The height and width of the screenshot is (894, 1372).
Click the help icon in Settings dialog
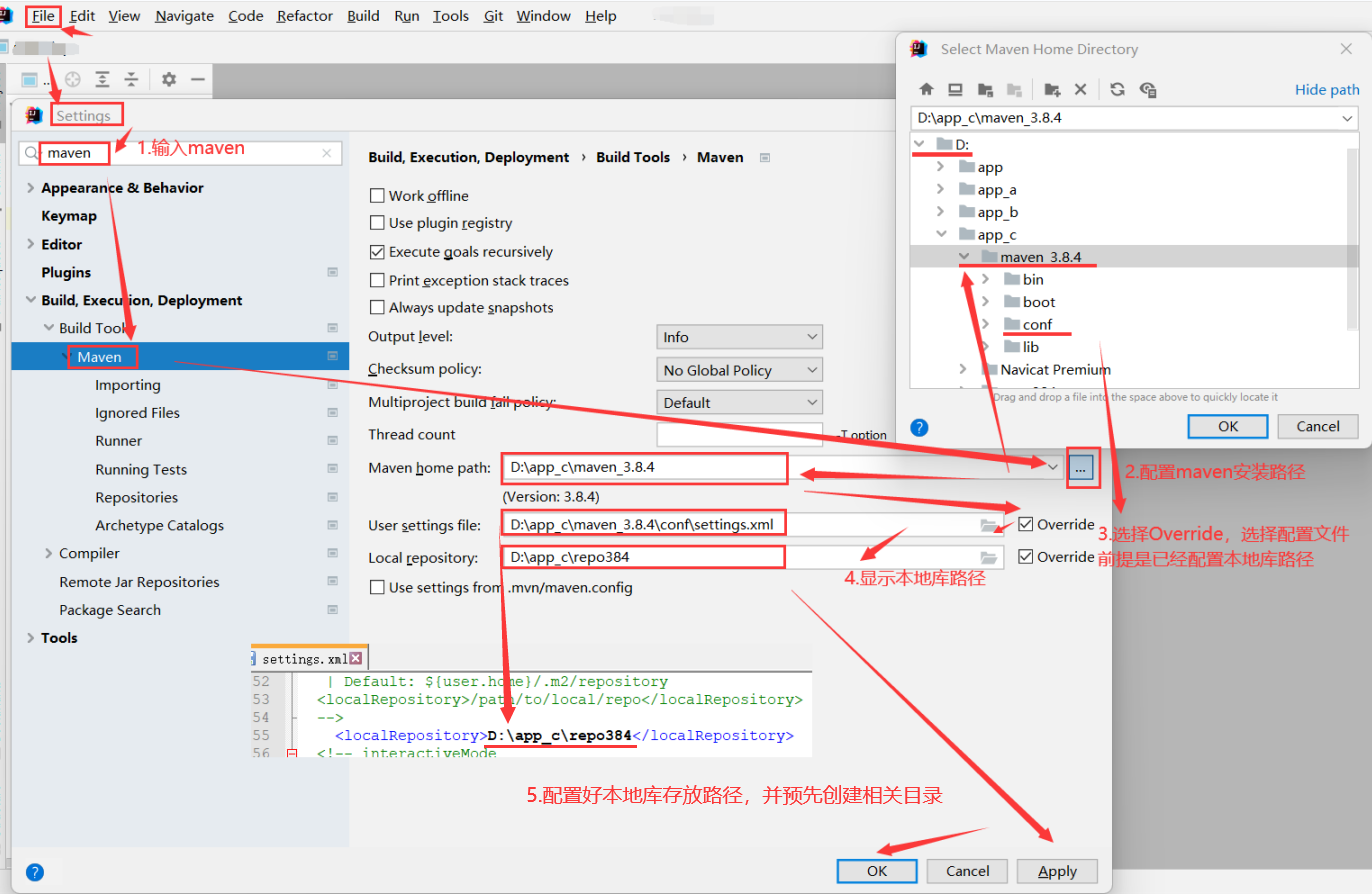click(35, 872)
